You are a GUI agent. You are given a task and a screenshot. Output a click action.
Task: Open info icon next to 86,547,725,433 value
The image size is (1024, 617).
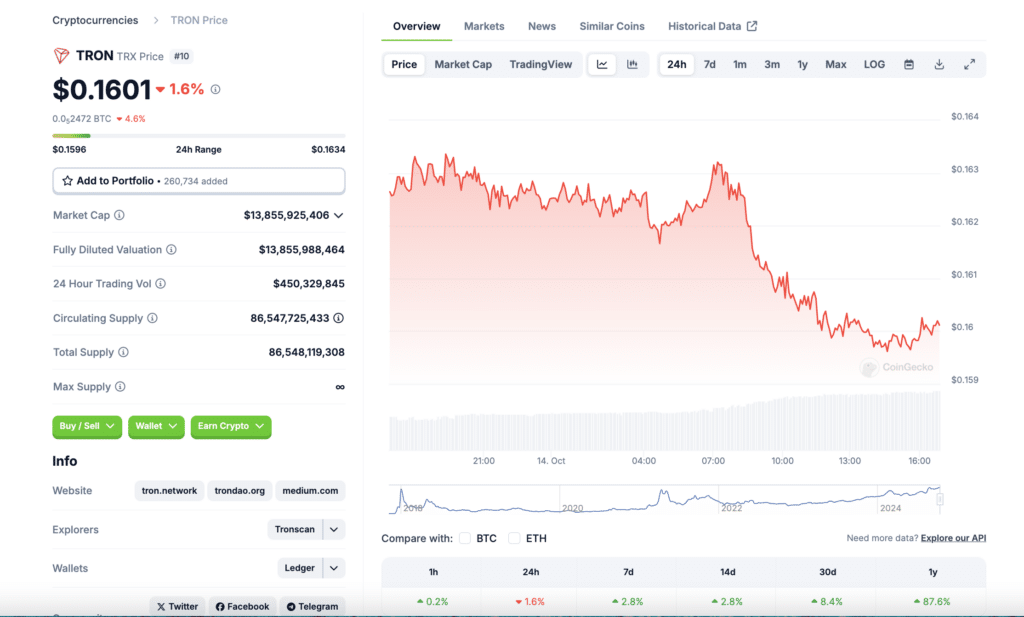pyautogui.click(x=338, y=318)
